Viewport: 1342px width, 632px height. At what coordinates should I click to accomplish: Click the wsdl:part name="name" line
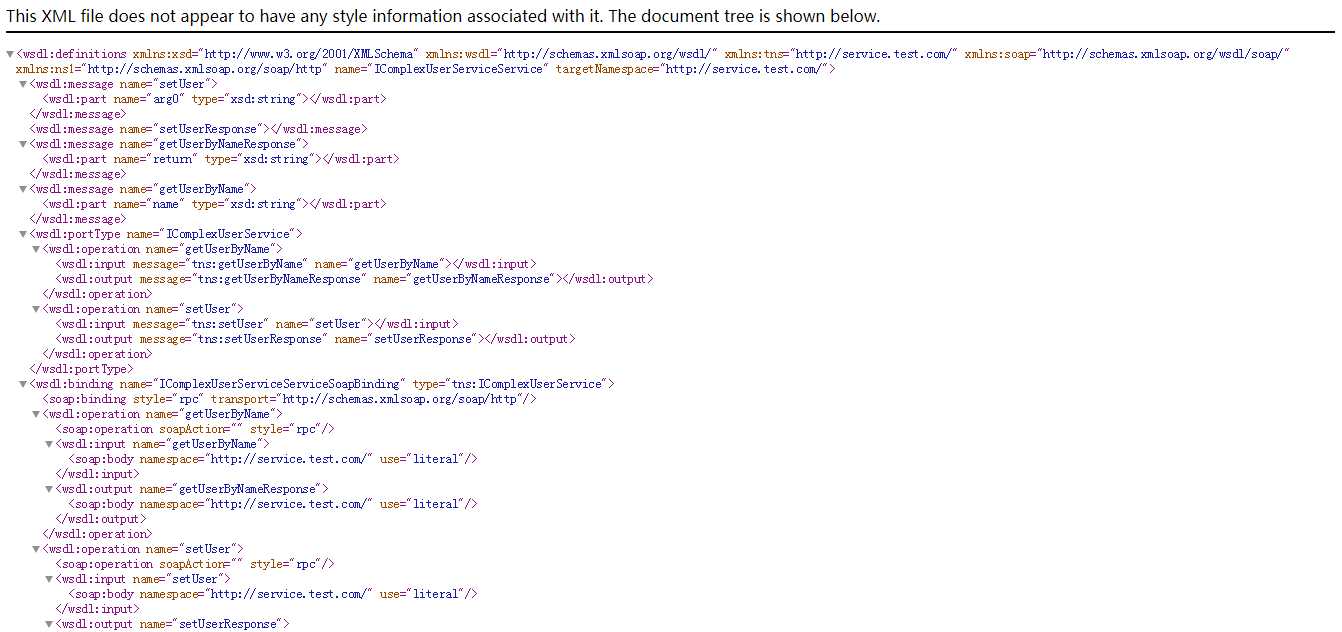(x=214, y=204)
